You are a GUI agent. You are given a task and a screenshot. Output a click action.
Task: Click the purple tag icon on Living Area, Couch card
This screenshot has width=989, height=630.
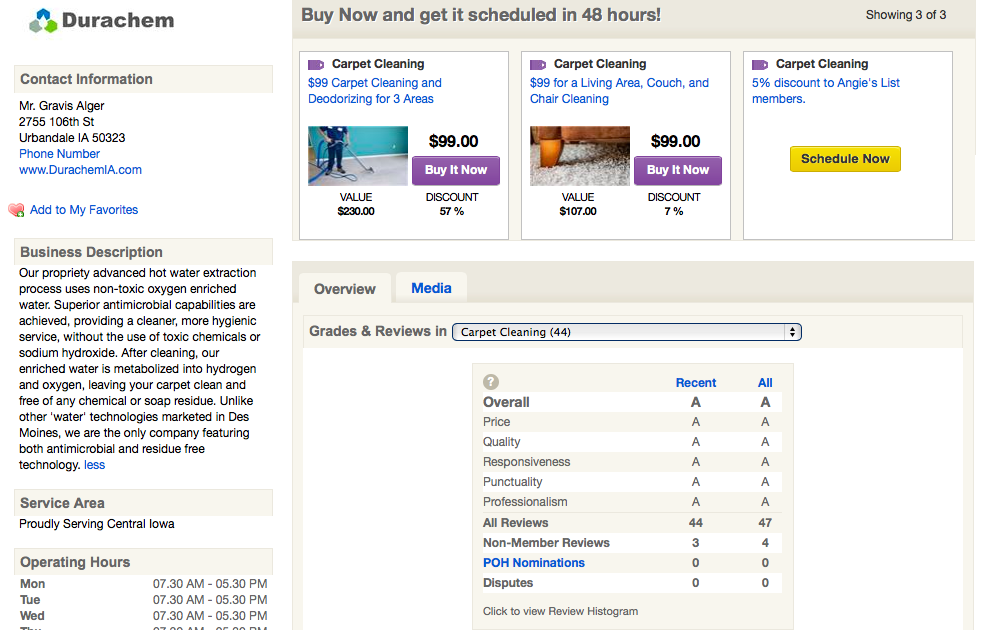pos(538,64)
